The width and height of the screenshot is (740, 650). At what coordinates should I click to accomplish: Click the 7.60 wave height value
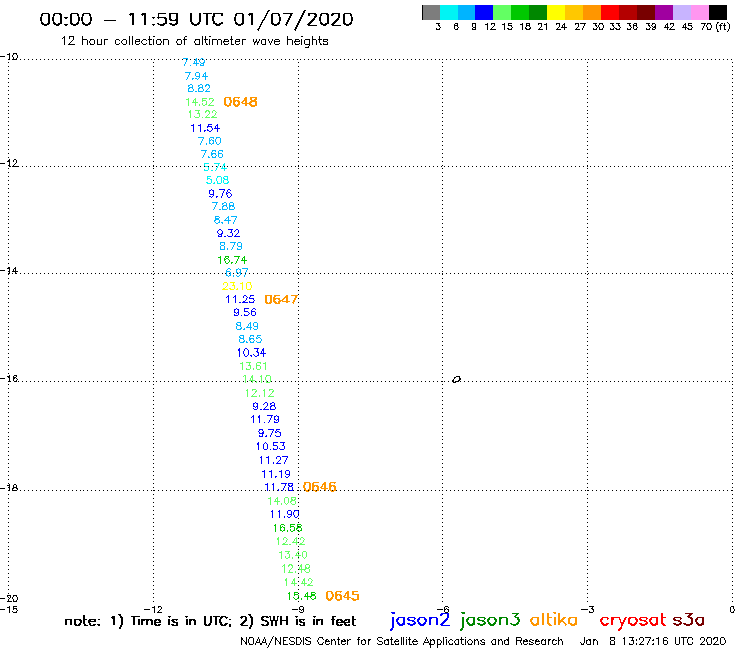[210, 141]
